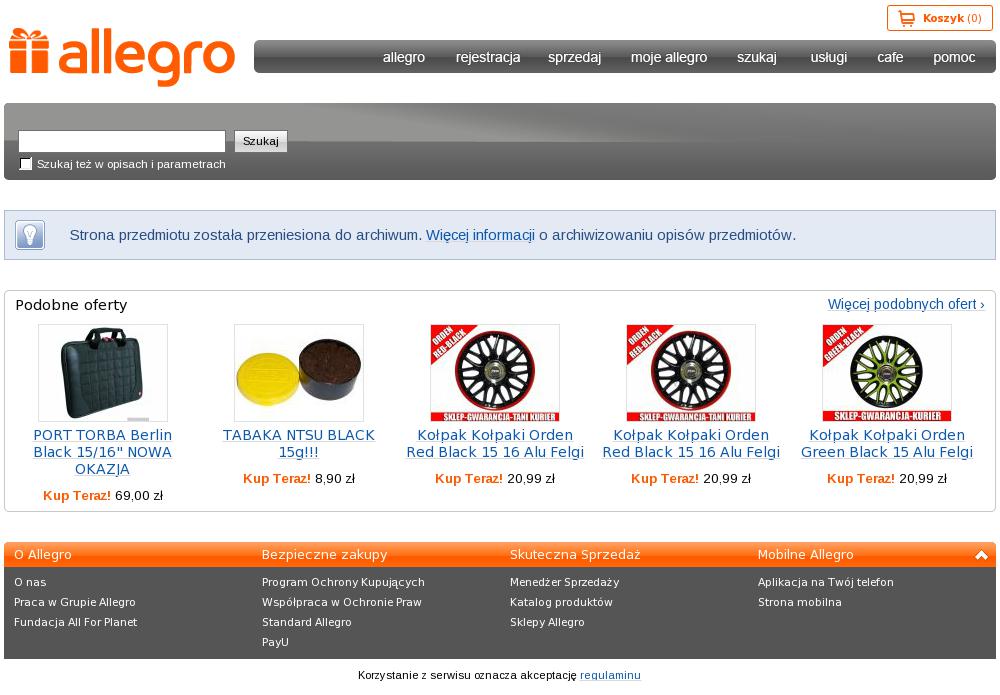Visit 'Fundacja All For Planet' link
This screenshot has height=695, width=1000.
[75, 622]
